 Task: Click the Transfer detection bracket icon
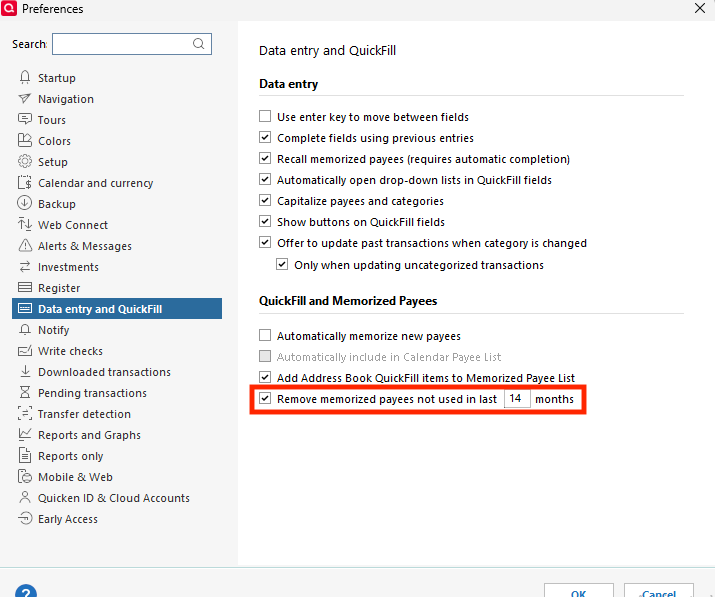[25, 413]
